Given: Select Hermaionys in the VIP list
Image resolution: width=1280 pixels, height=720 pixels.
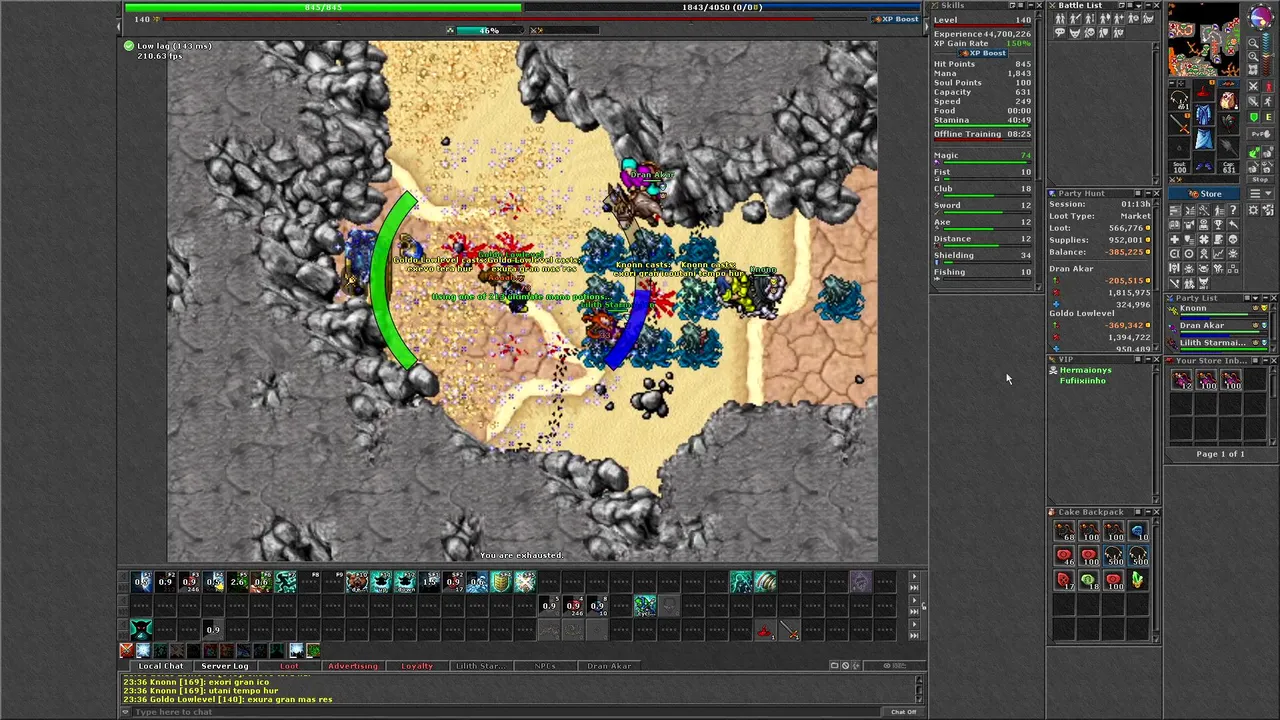Looking at the screenshot, I should tap(1085, 370).
